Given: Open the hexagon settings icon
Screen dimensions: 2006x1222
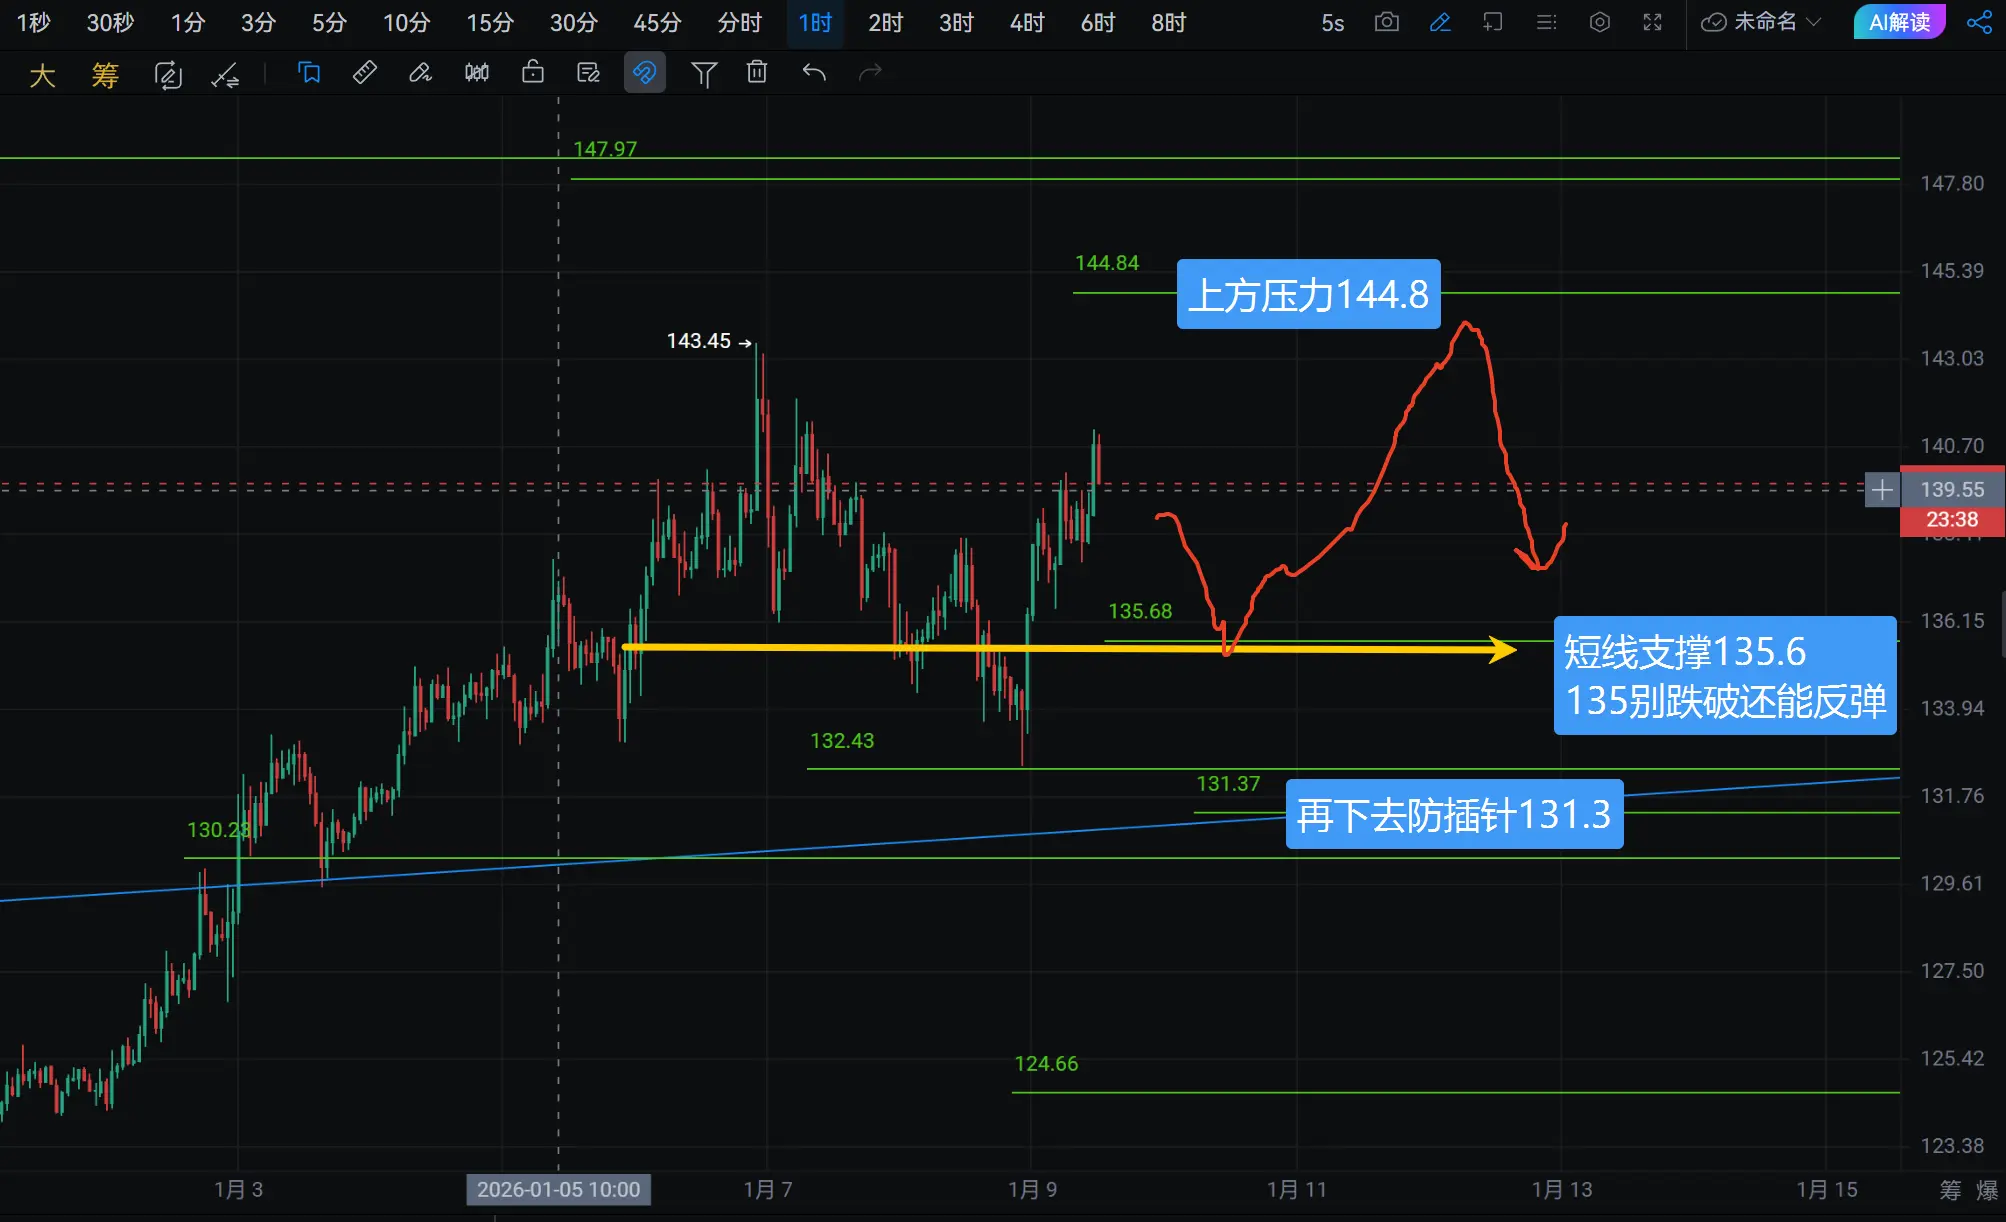Looking at the screenshot, I should (1599, 22).
